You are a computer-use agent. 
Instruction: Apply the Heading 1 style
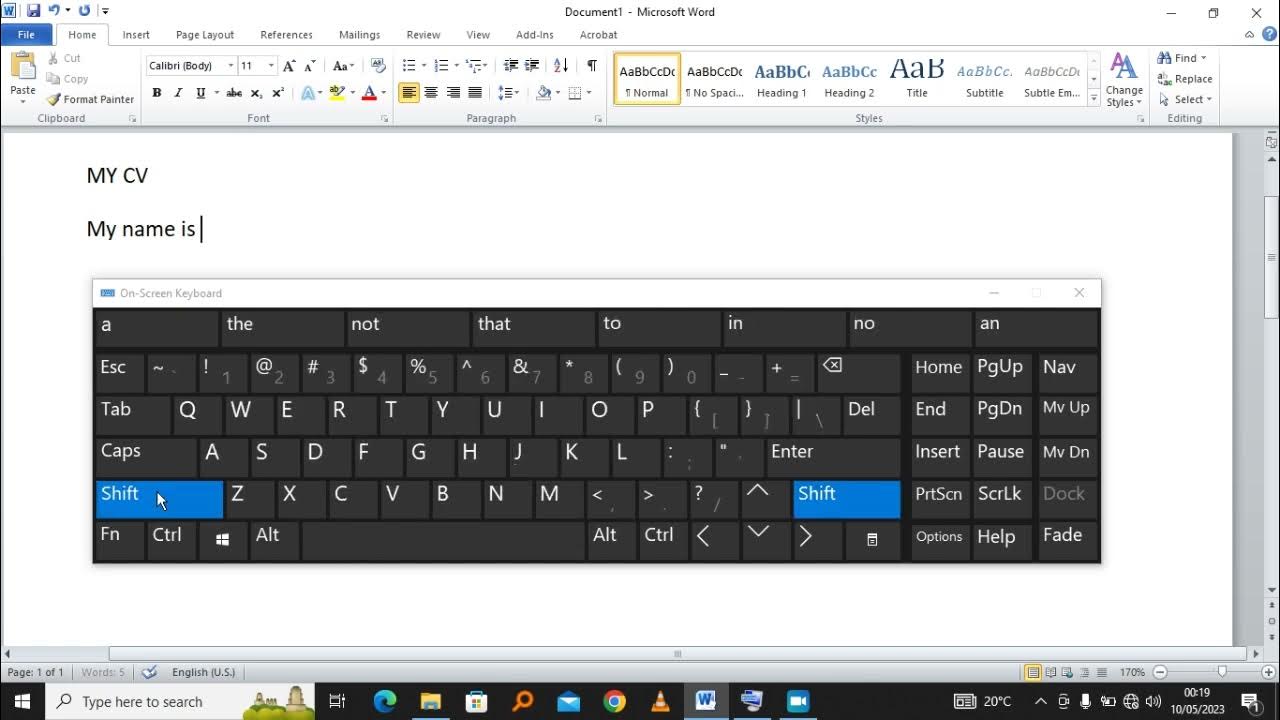[781, 80]
